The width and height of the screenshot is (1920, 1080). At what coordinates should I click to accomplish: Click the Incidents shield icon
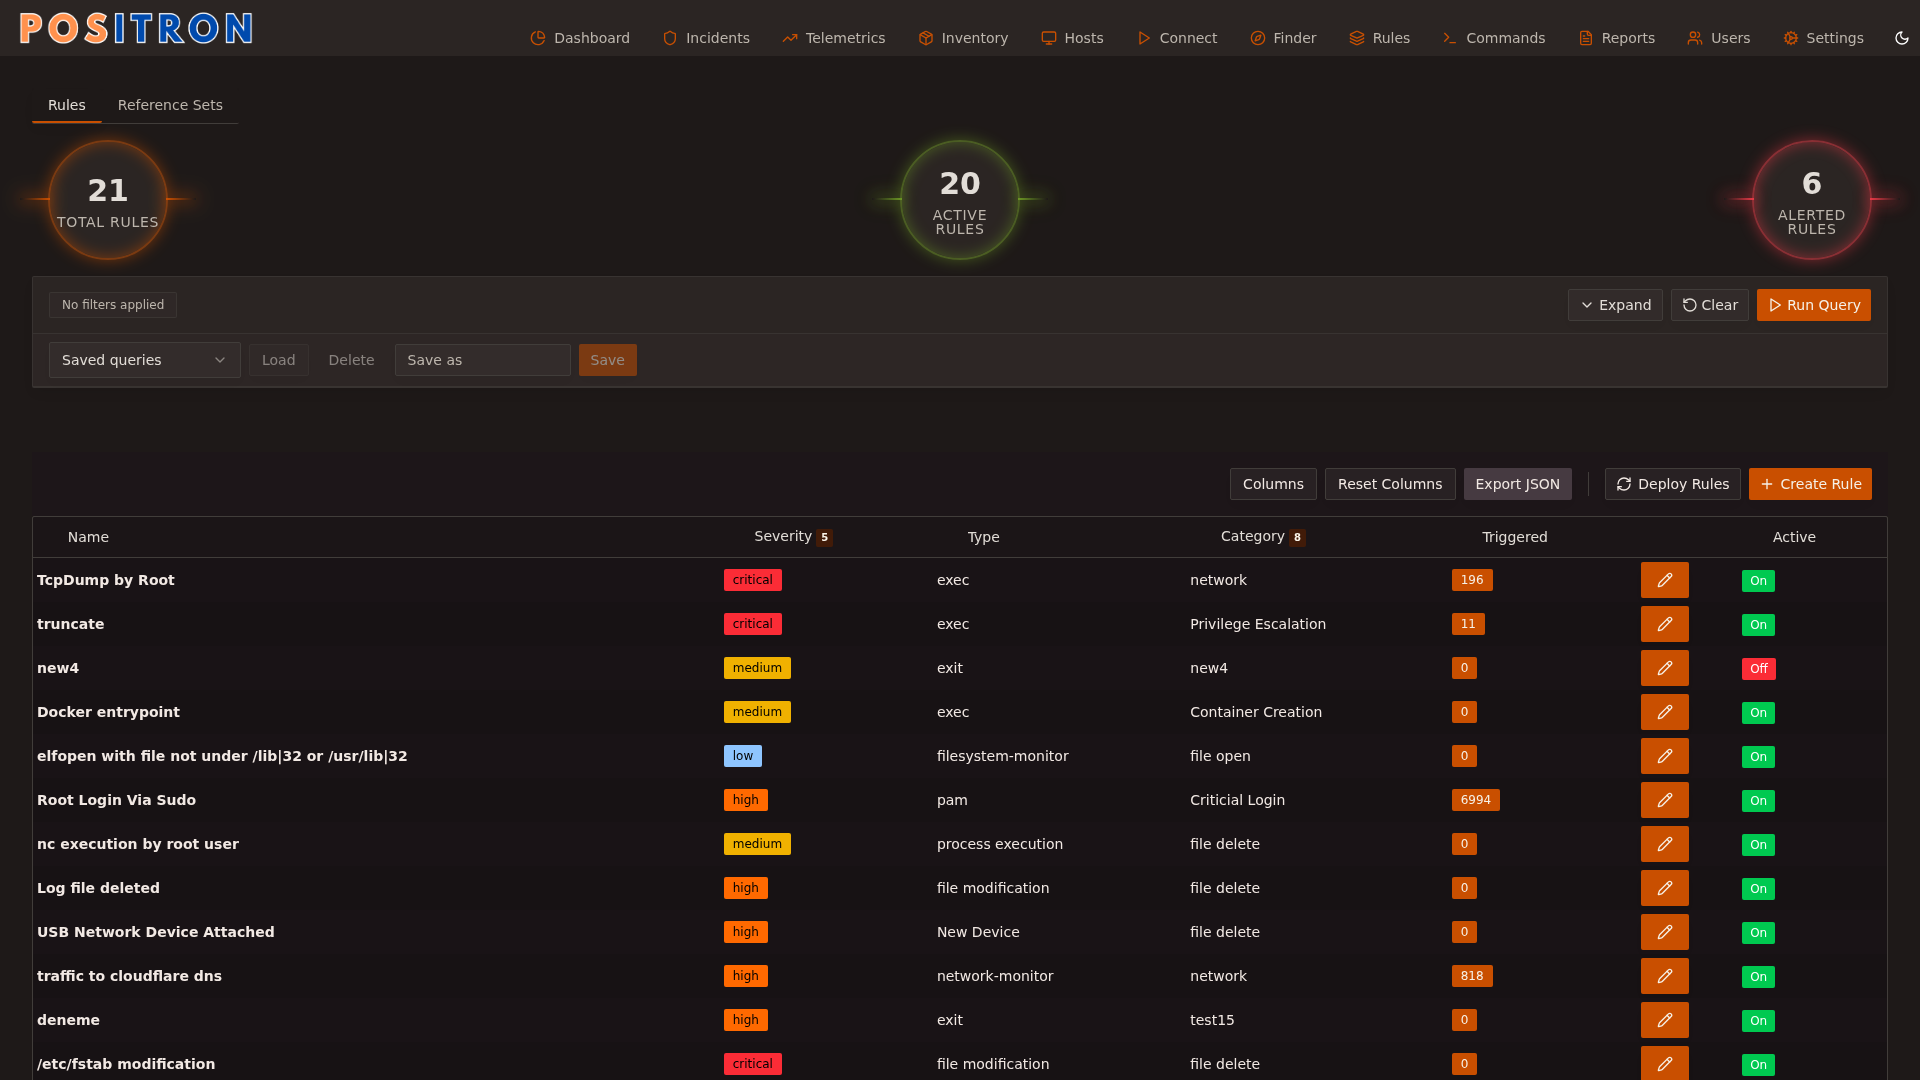[x=670, y=38]
